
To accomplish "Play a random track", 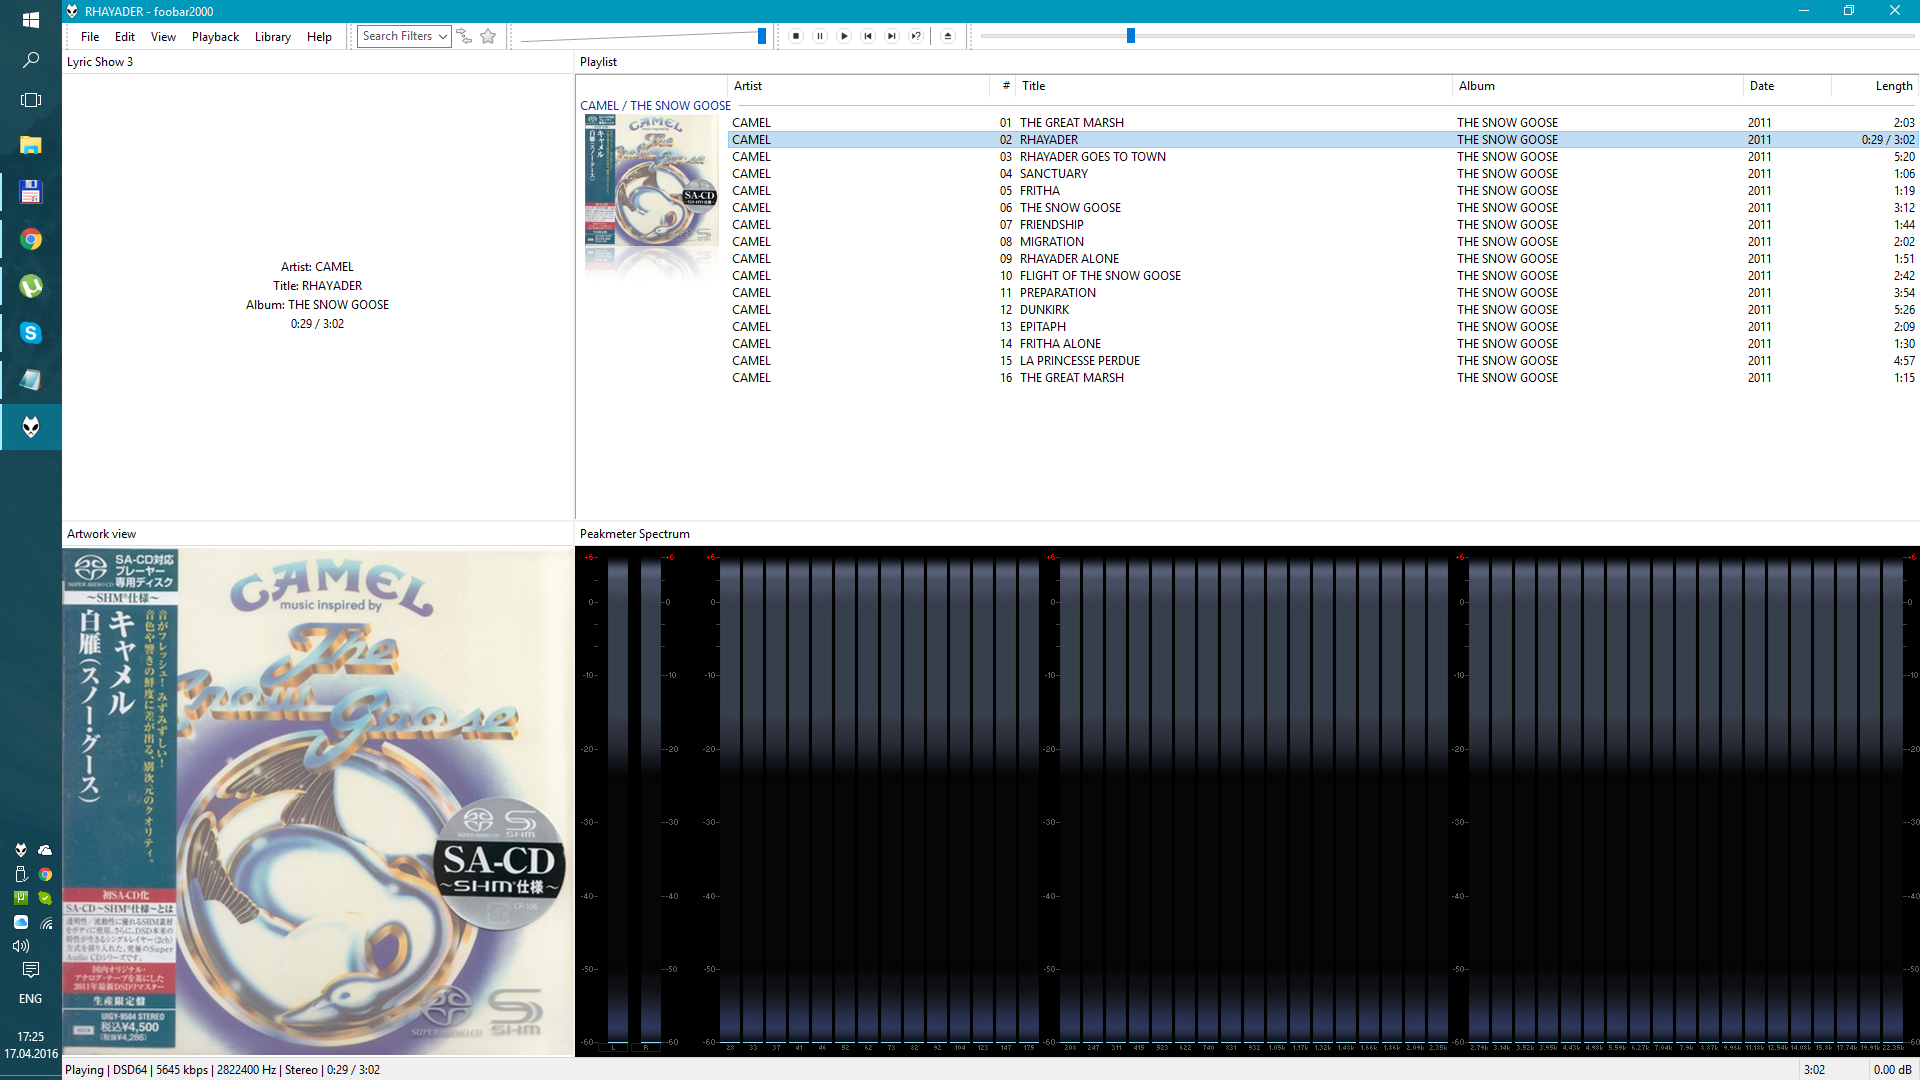I will [916, 36].
